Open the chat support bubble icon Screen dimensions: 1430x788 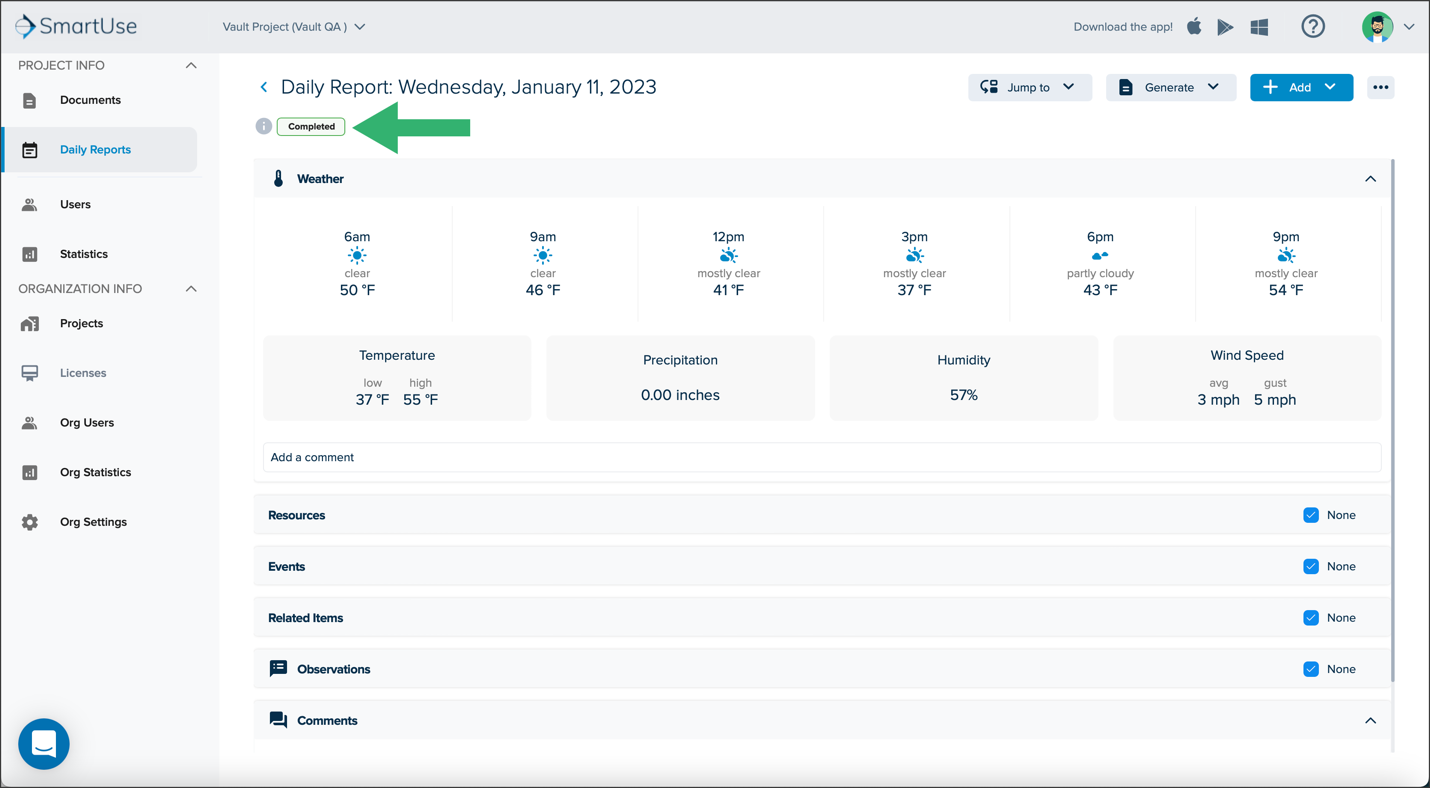coord(44,744)
